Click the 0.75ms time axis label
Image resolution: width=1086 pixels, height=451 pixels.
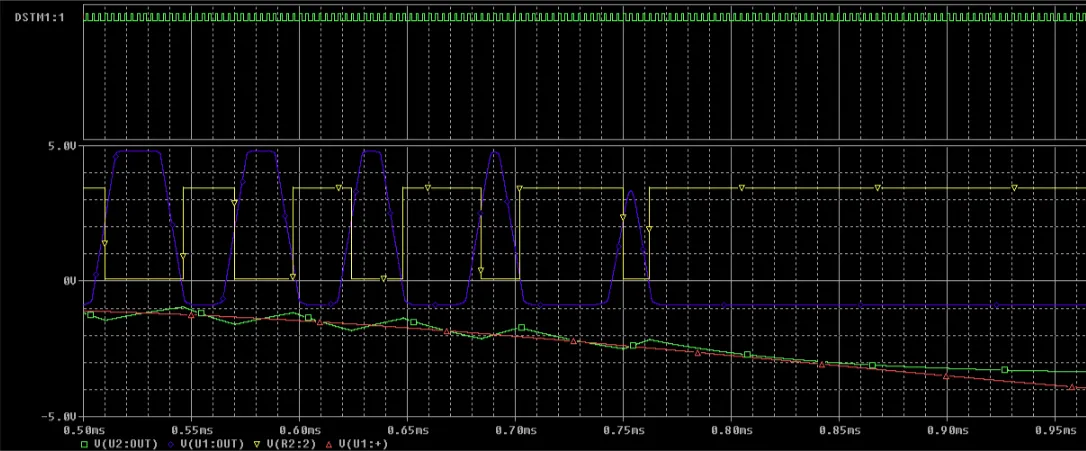[623, 428]
